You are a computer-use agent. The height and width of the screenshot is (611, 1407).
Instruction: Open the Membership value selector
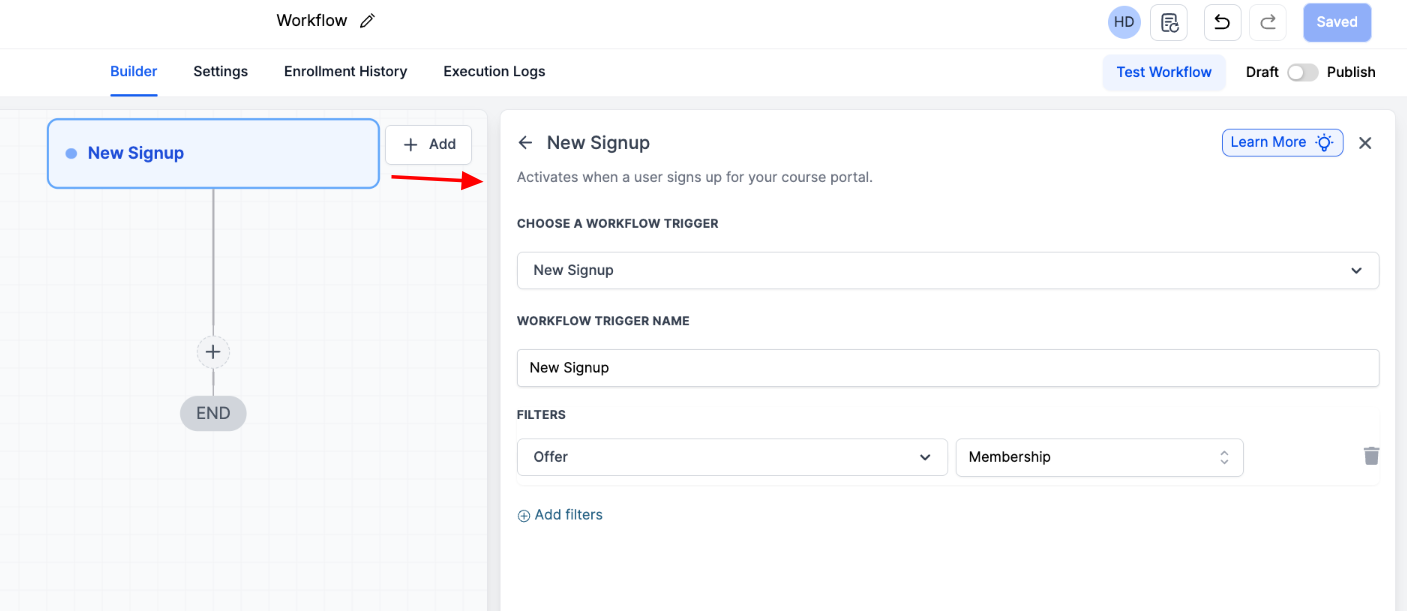1099,457
